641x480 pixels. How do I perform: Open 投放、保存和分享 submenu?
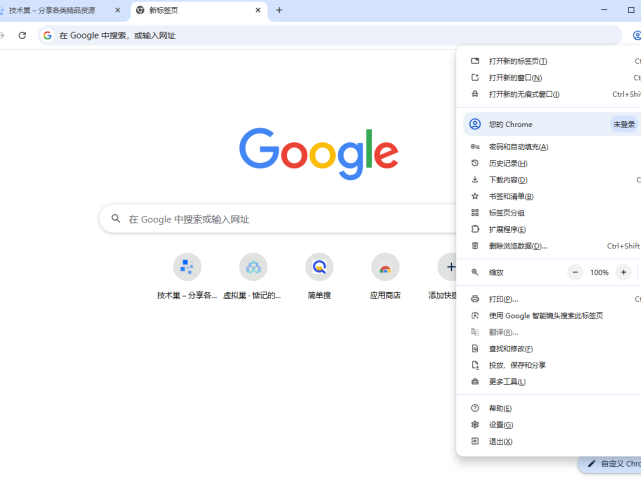tap(549, 365)
